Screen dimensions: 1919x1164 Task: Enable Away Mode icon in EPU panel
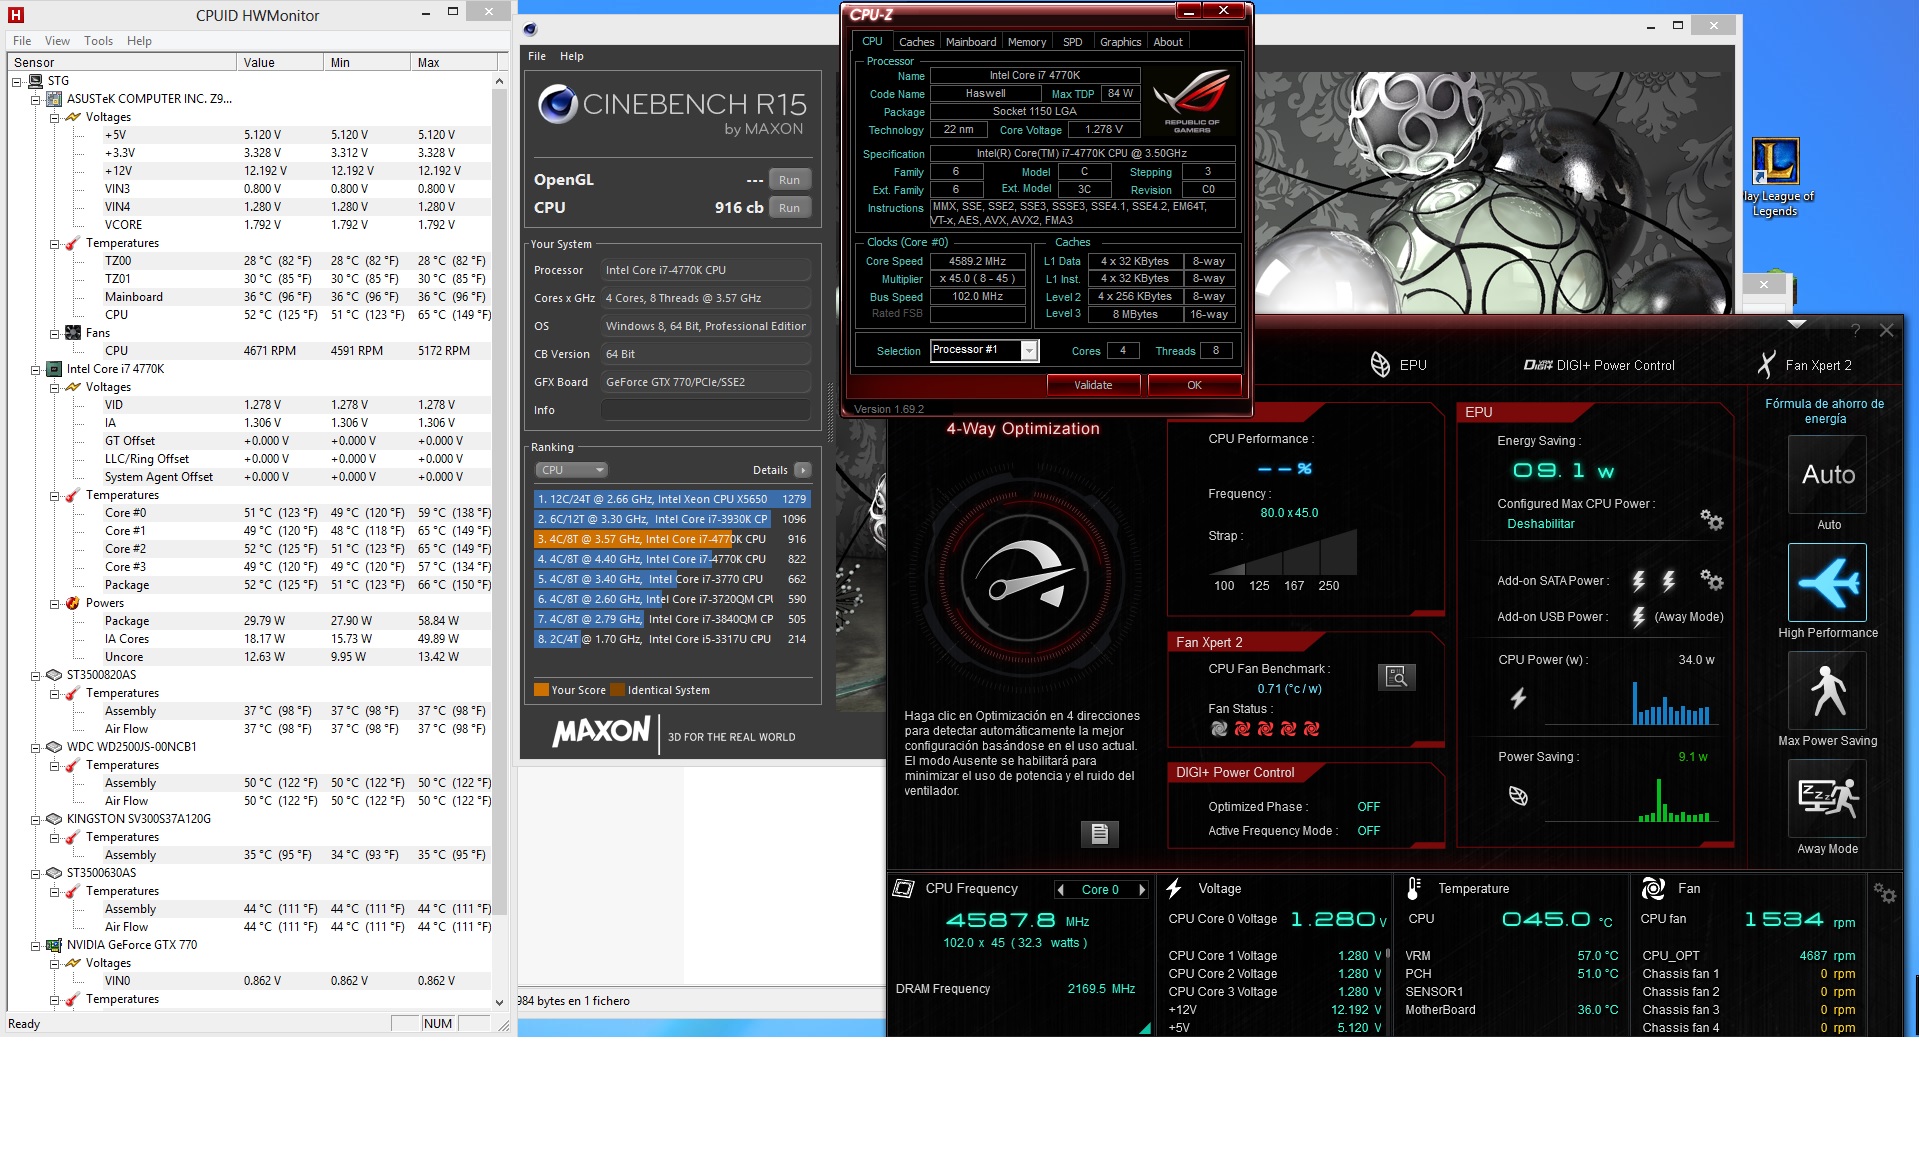(1826, 798)
